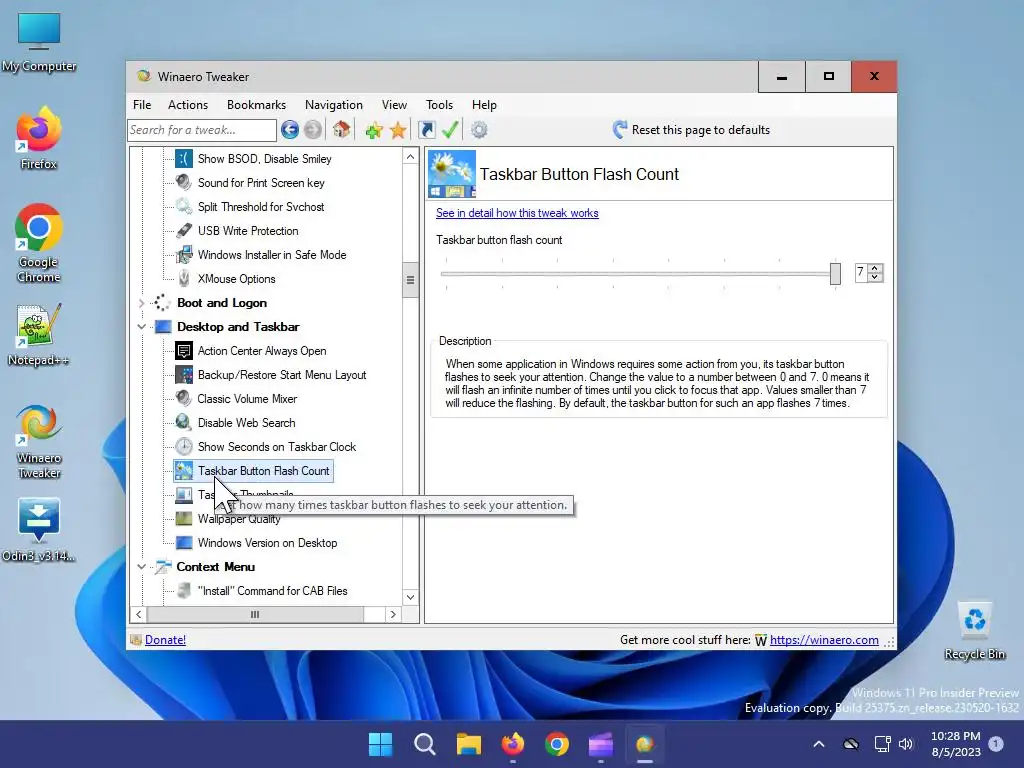Click tree scrollbar down arrow
Screen dimensions: 1024x768
(x=410, y=597)
